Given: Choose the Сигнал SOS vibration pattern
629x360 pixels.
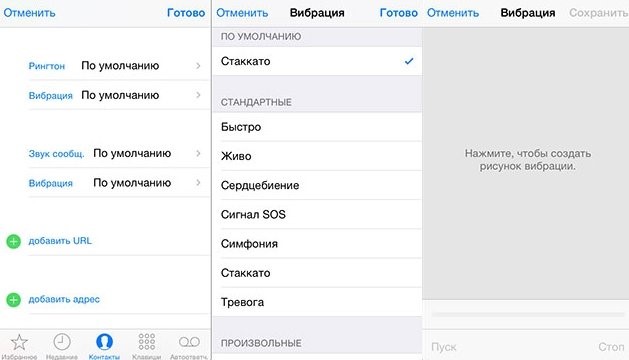Looking at the screenshot, I should 317,215.
